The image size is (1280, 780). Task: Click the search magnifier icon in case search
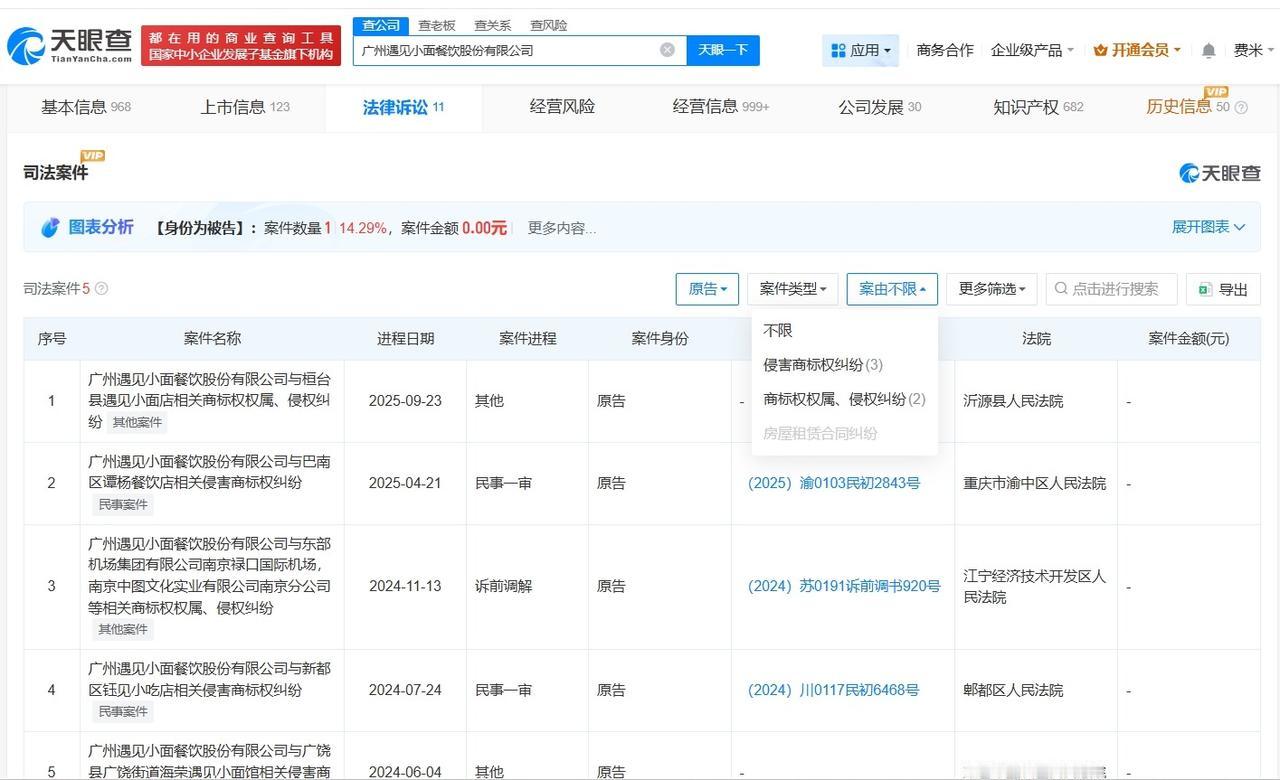coord(1062,289)
